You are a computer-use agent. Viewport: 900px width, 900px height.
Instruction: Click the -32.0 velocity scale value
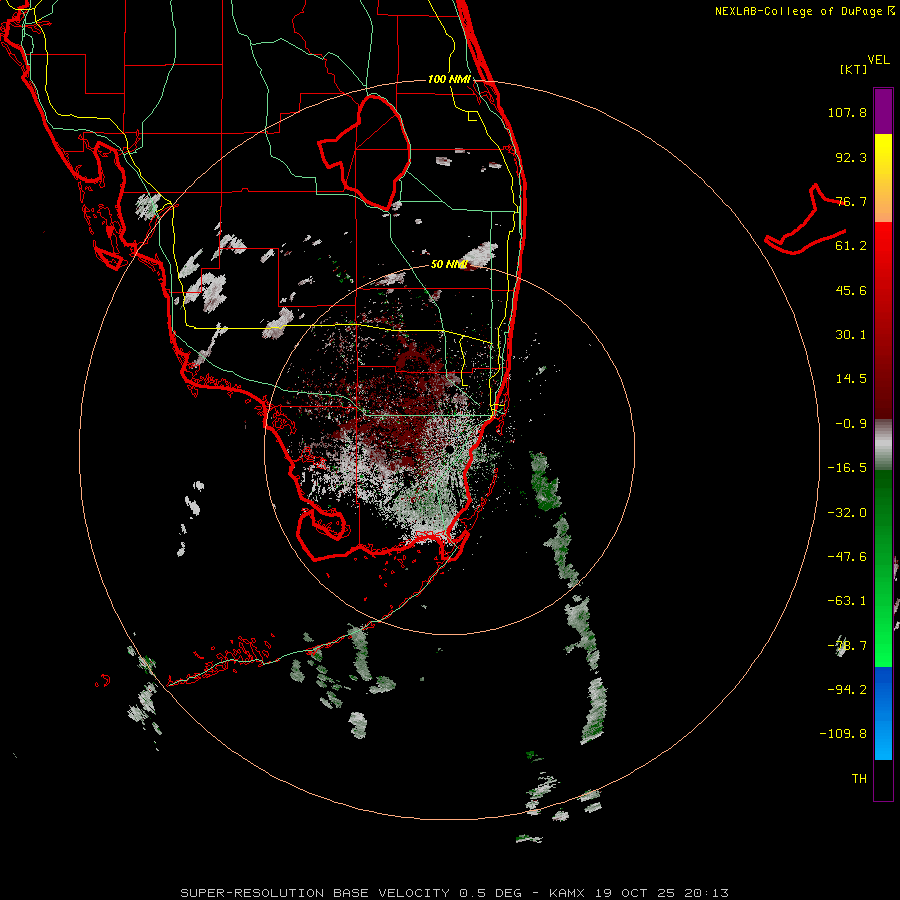pos(847,513)
